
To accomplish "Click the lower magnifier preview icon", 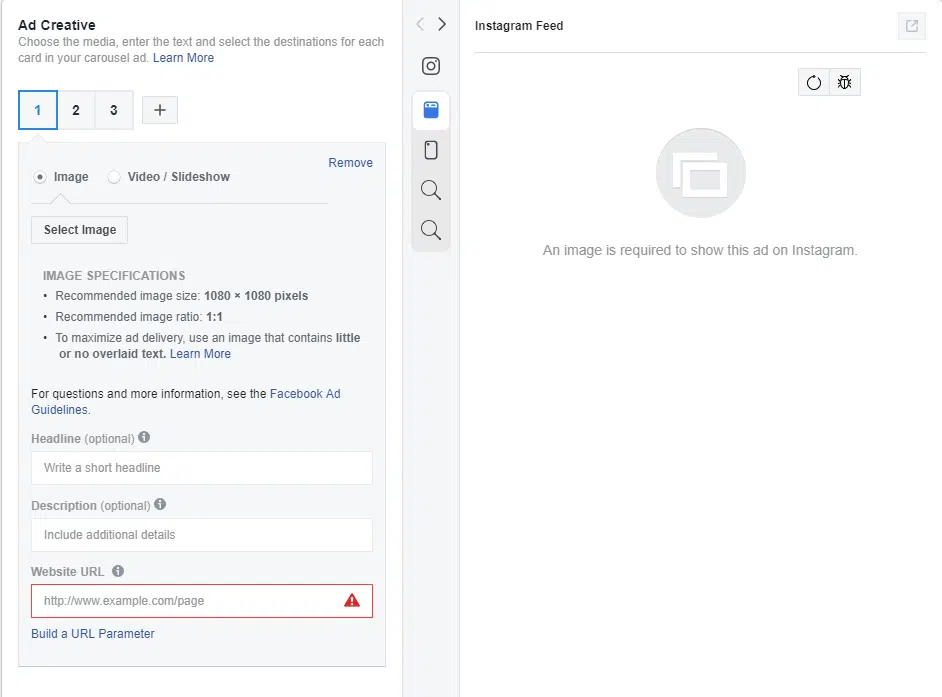I will [431, 230].
